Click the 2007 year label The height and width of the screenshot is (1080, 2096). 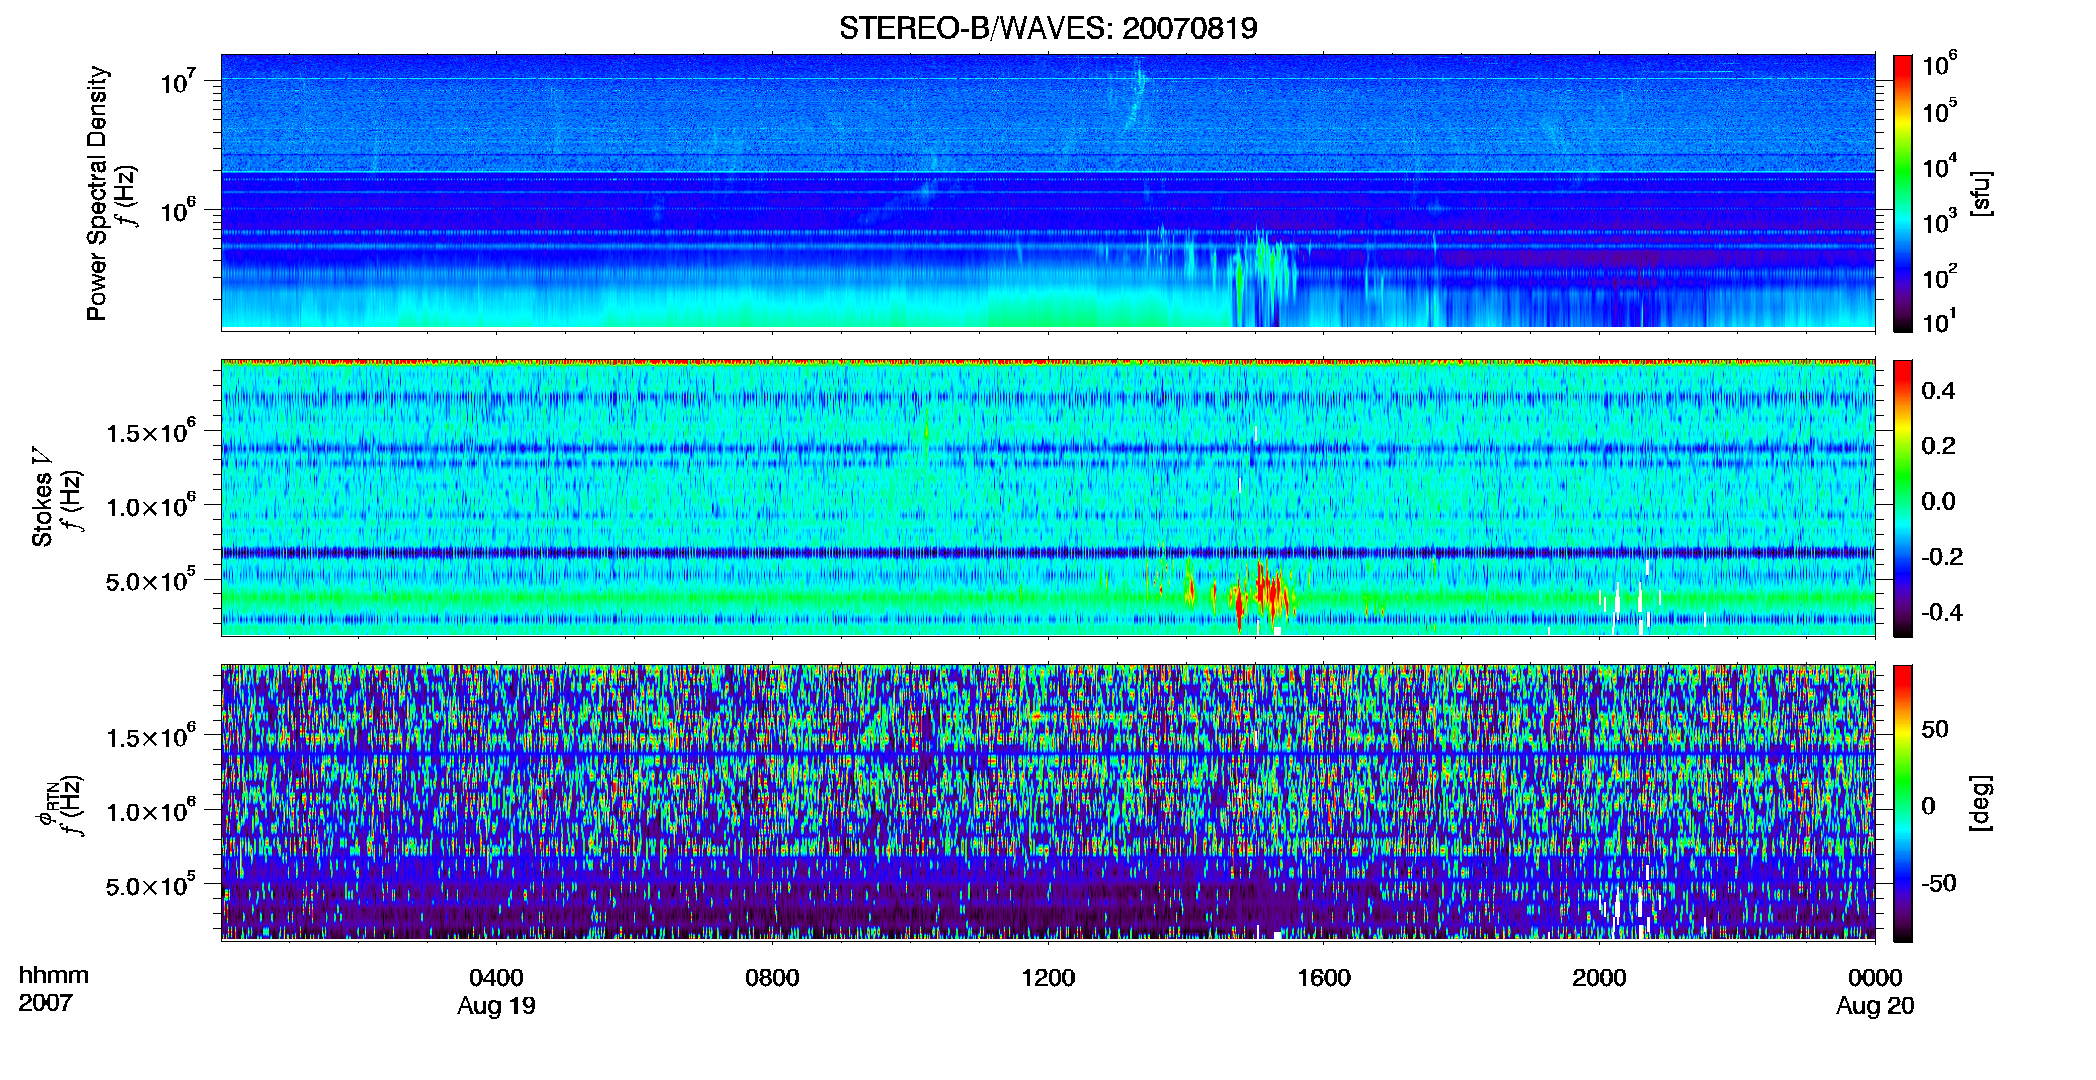pos(45,1002)
